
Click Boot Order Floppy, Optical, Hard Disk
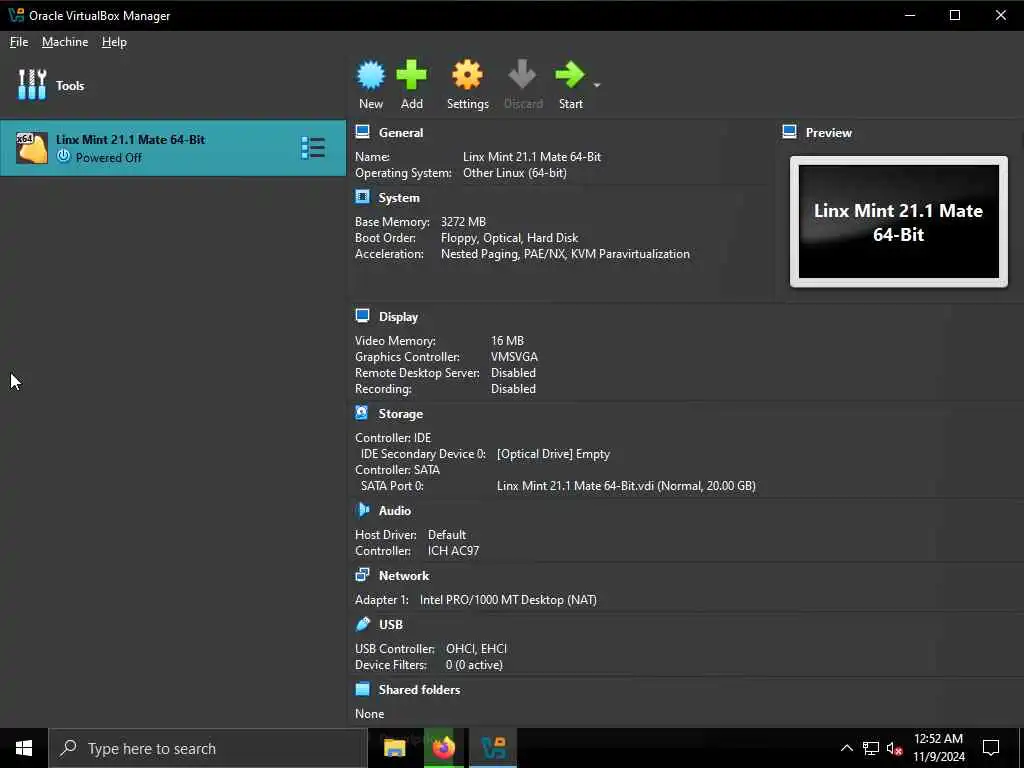509,238
